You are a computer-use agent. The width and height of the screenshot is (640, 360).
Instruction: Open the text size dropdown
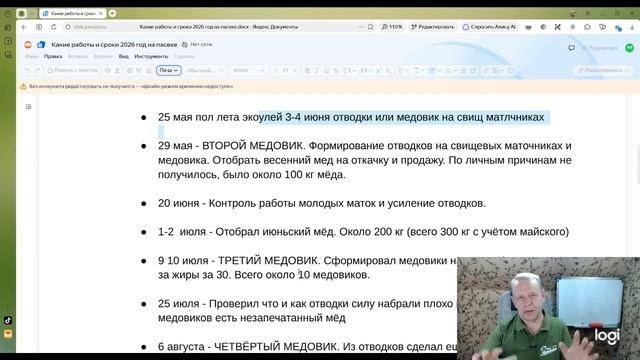[x=348, y=71]
